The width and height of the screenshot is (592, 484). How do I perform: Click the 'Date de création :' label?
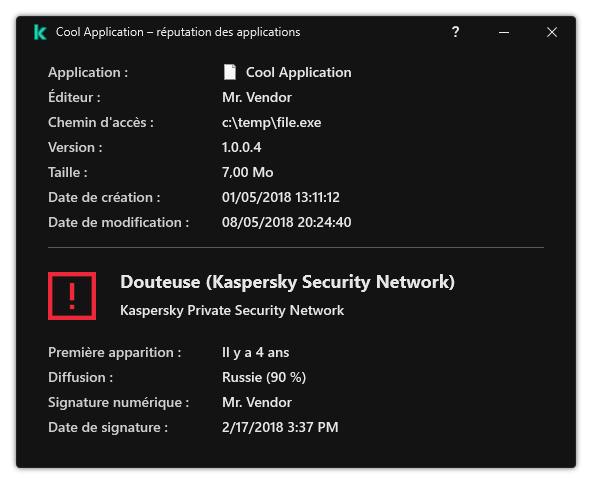coord(104,197)
